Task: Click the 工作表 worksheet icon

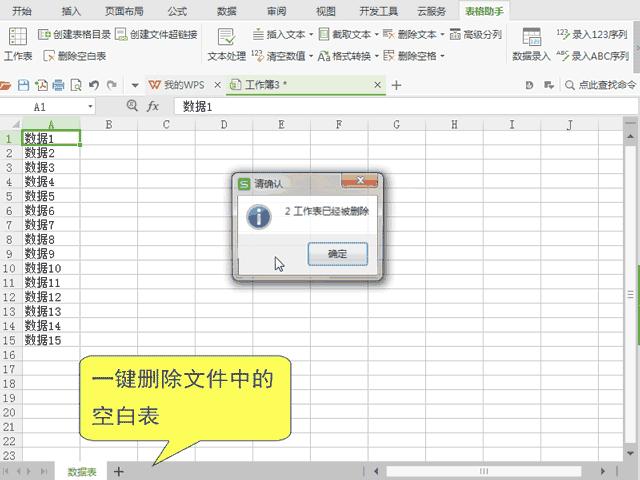Action: pyautogui.click(x=18, y=36)
